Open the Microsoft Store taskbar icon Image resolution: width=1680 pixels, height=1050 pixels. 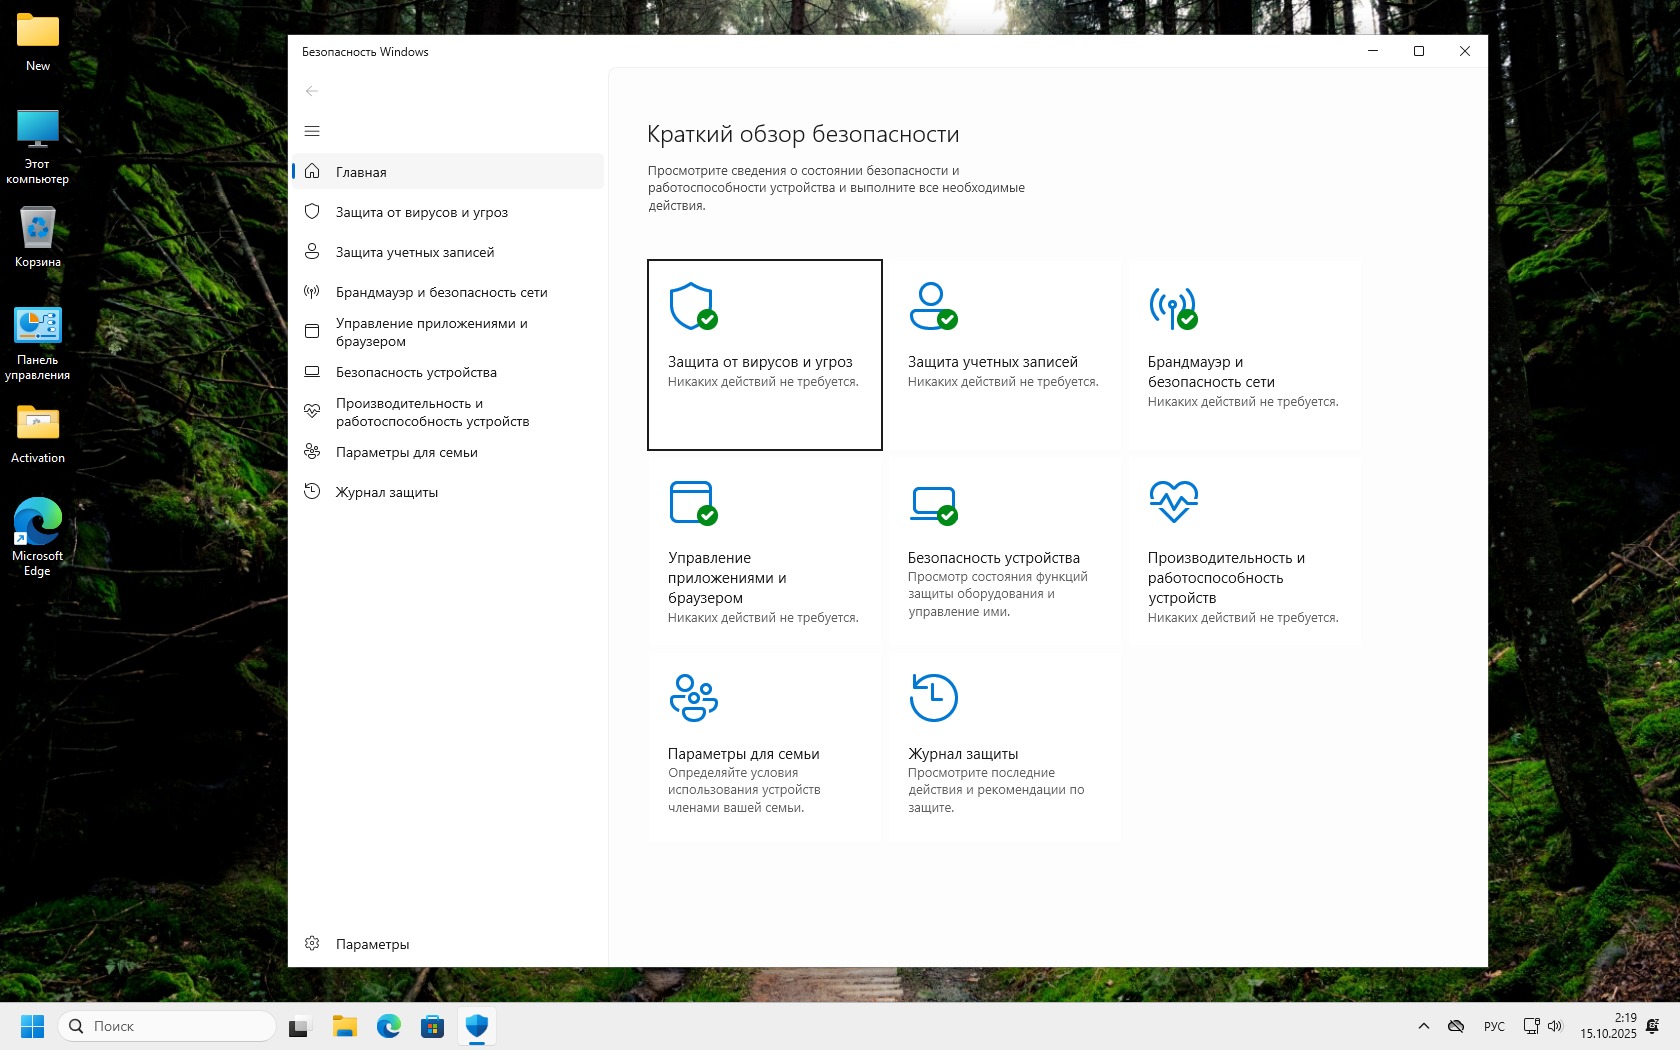pyautogui.click(x=432, y=1026)
